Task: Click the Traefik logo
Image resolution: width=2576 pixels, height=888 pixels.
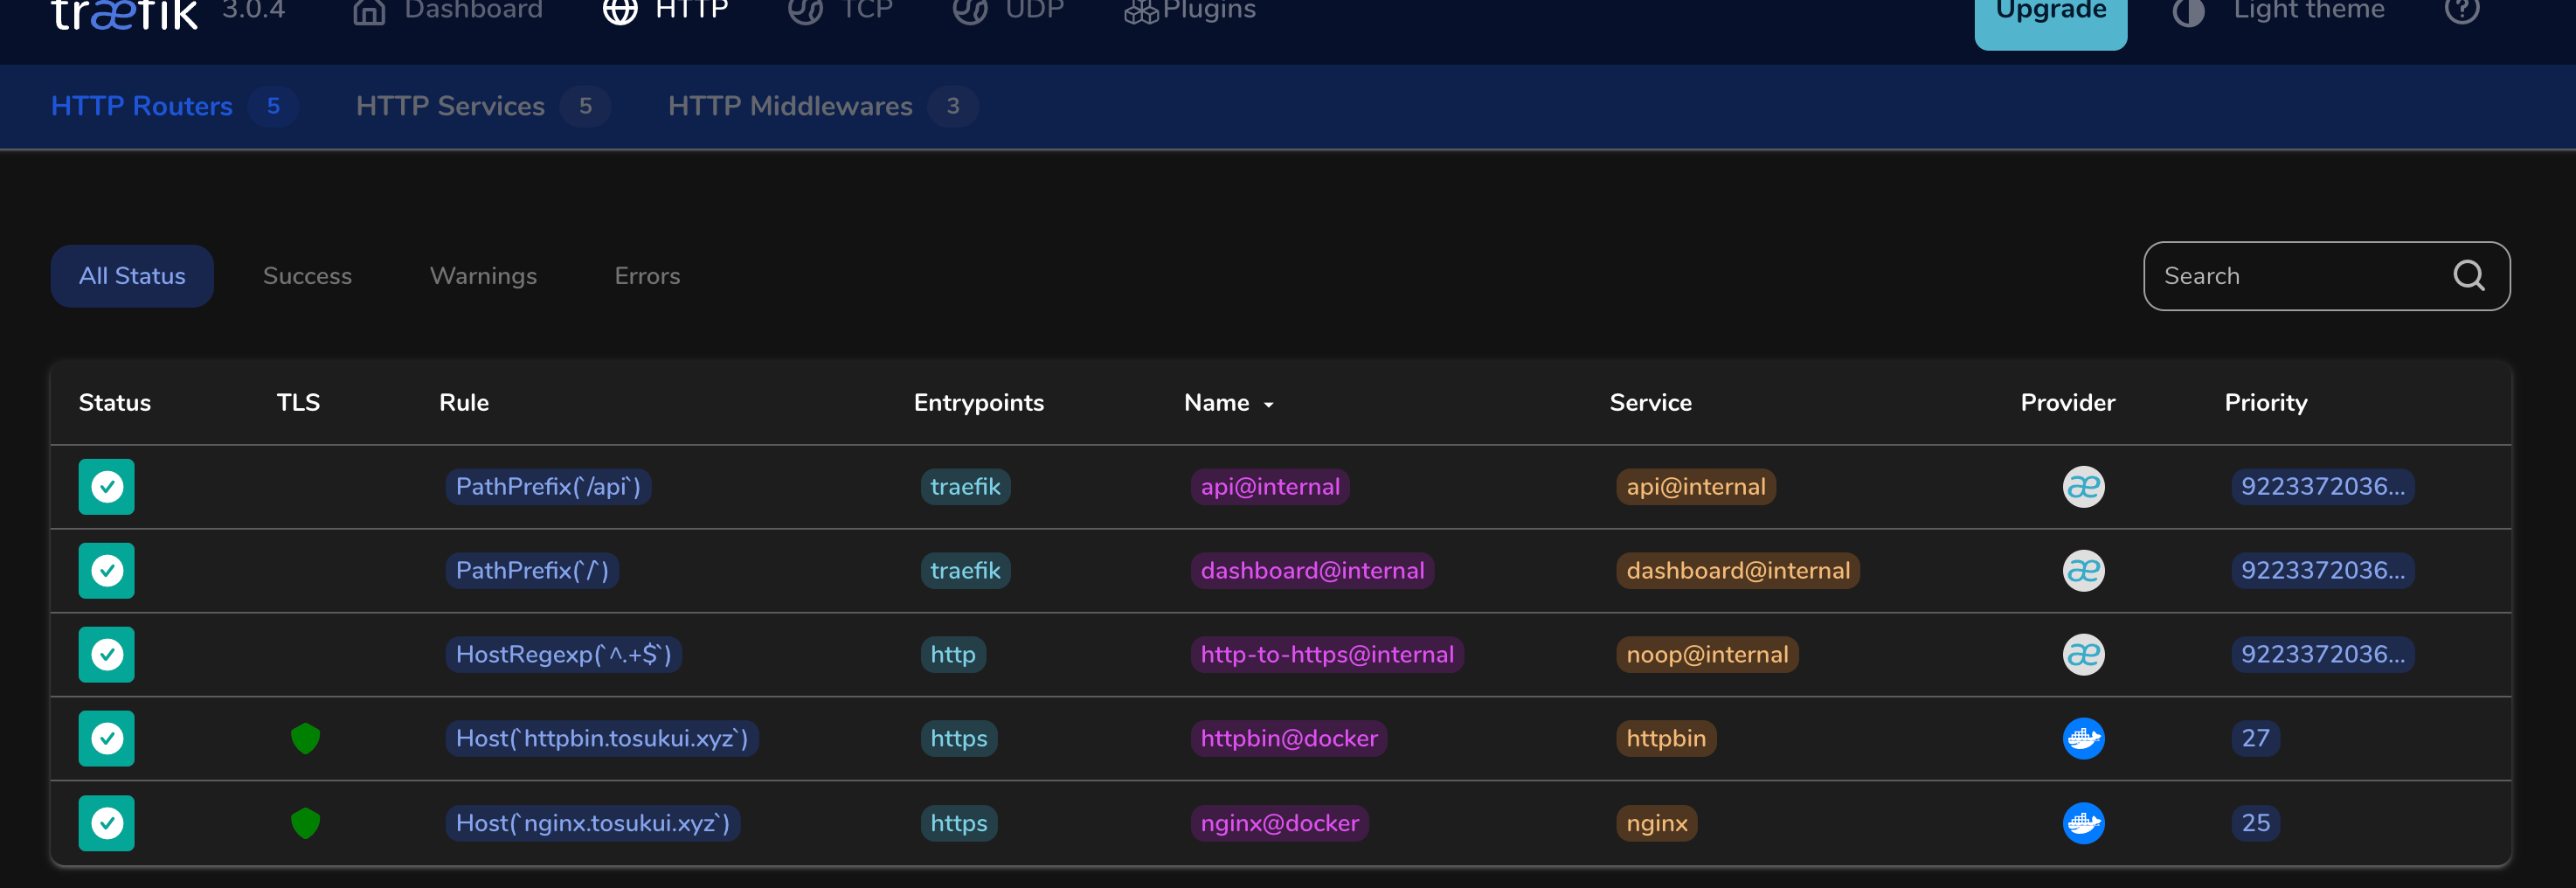Action: click(x=125, y=14)
